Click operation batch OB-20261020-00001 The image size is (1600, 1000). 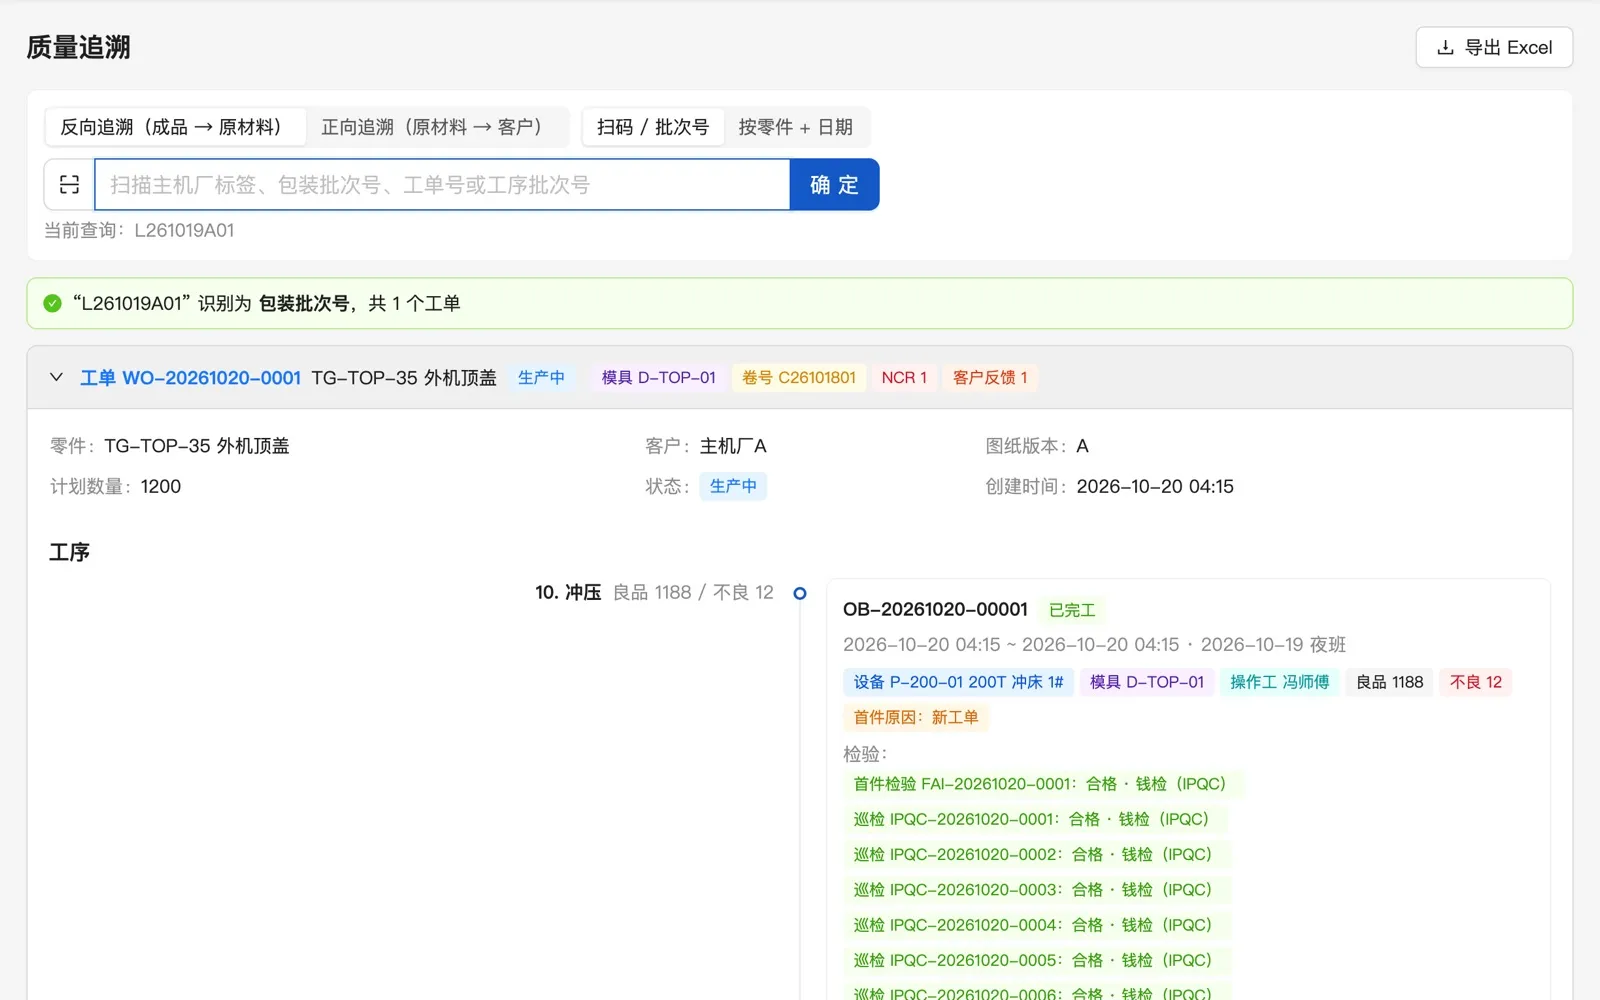tap(935, 609)
